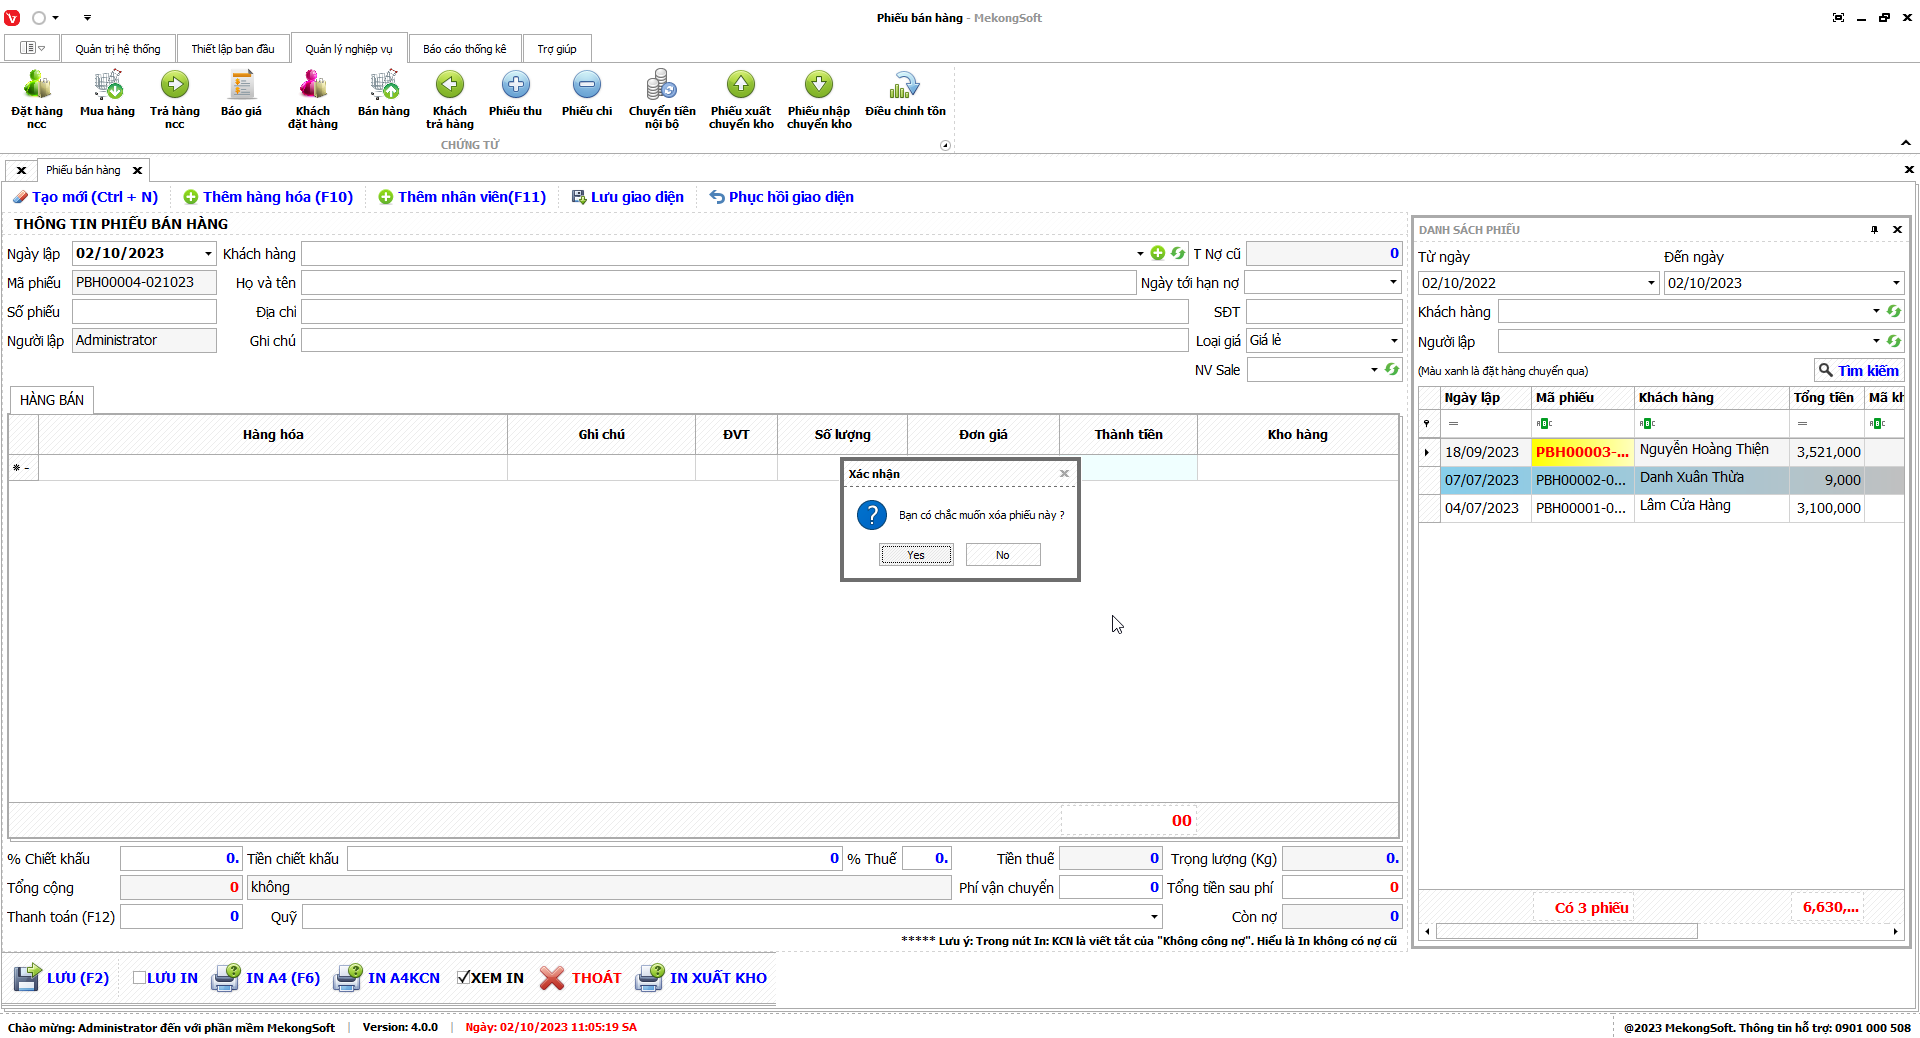The height and width of the screenshot is (1038, 1920).
Task: Expand the Loại giá dropdown
Action: coord(1394,341)
